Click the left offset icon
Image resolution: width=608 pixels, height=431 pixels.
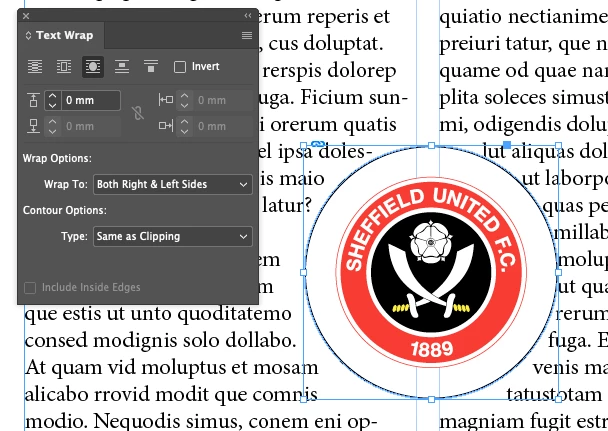coord(166,100)
